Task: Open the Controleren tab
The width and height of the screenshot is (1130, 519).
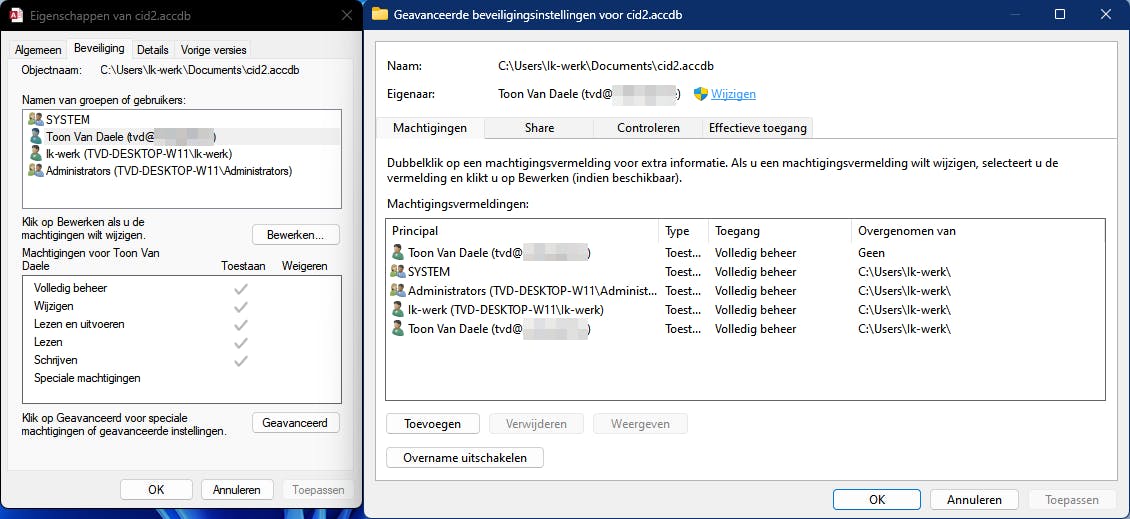Action: point(648,128)
